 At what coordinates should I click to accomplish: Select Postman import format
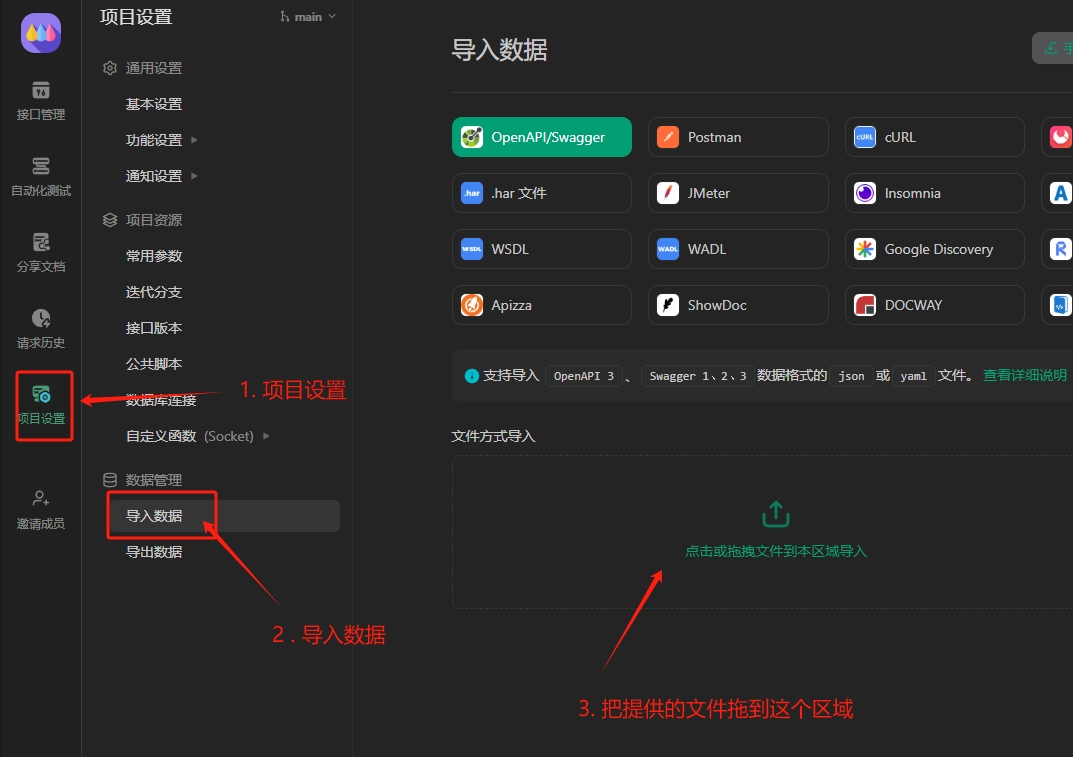738,136
